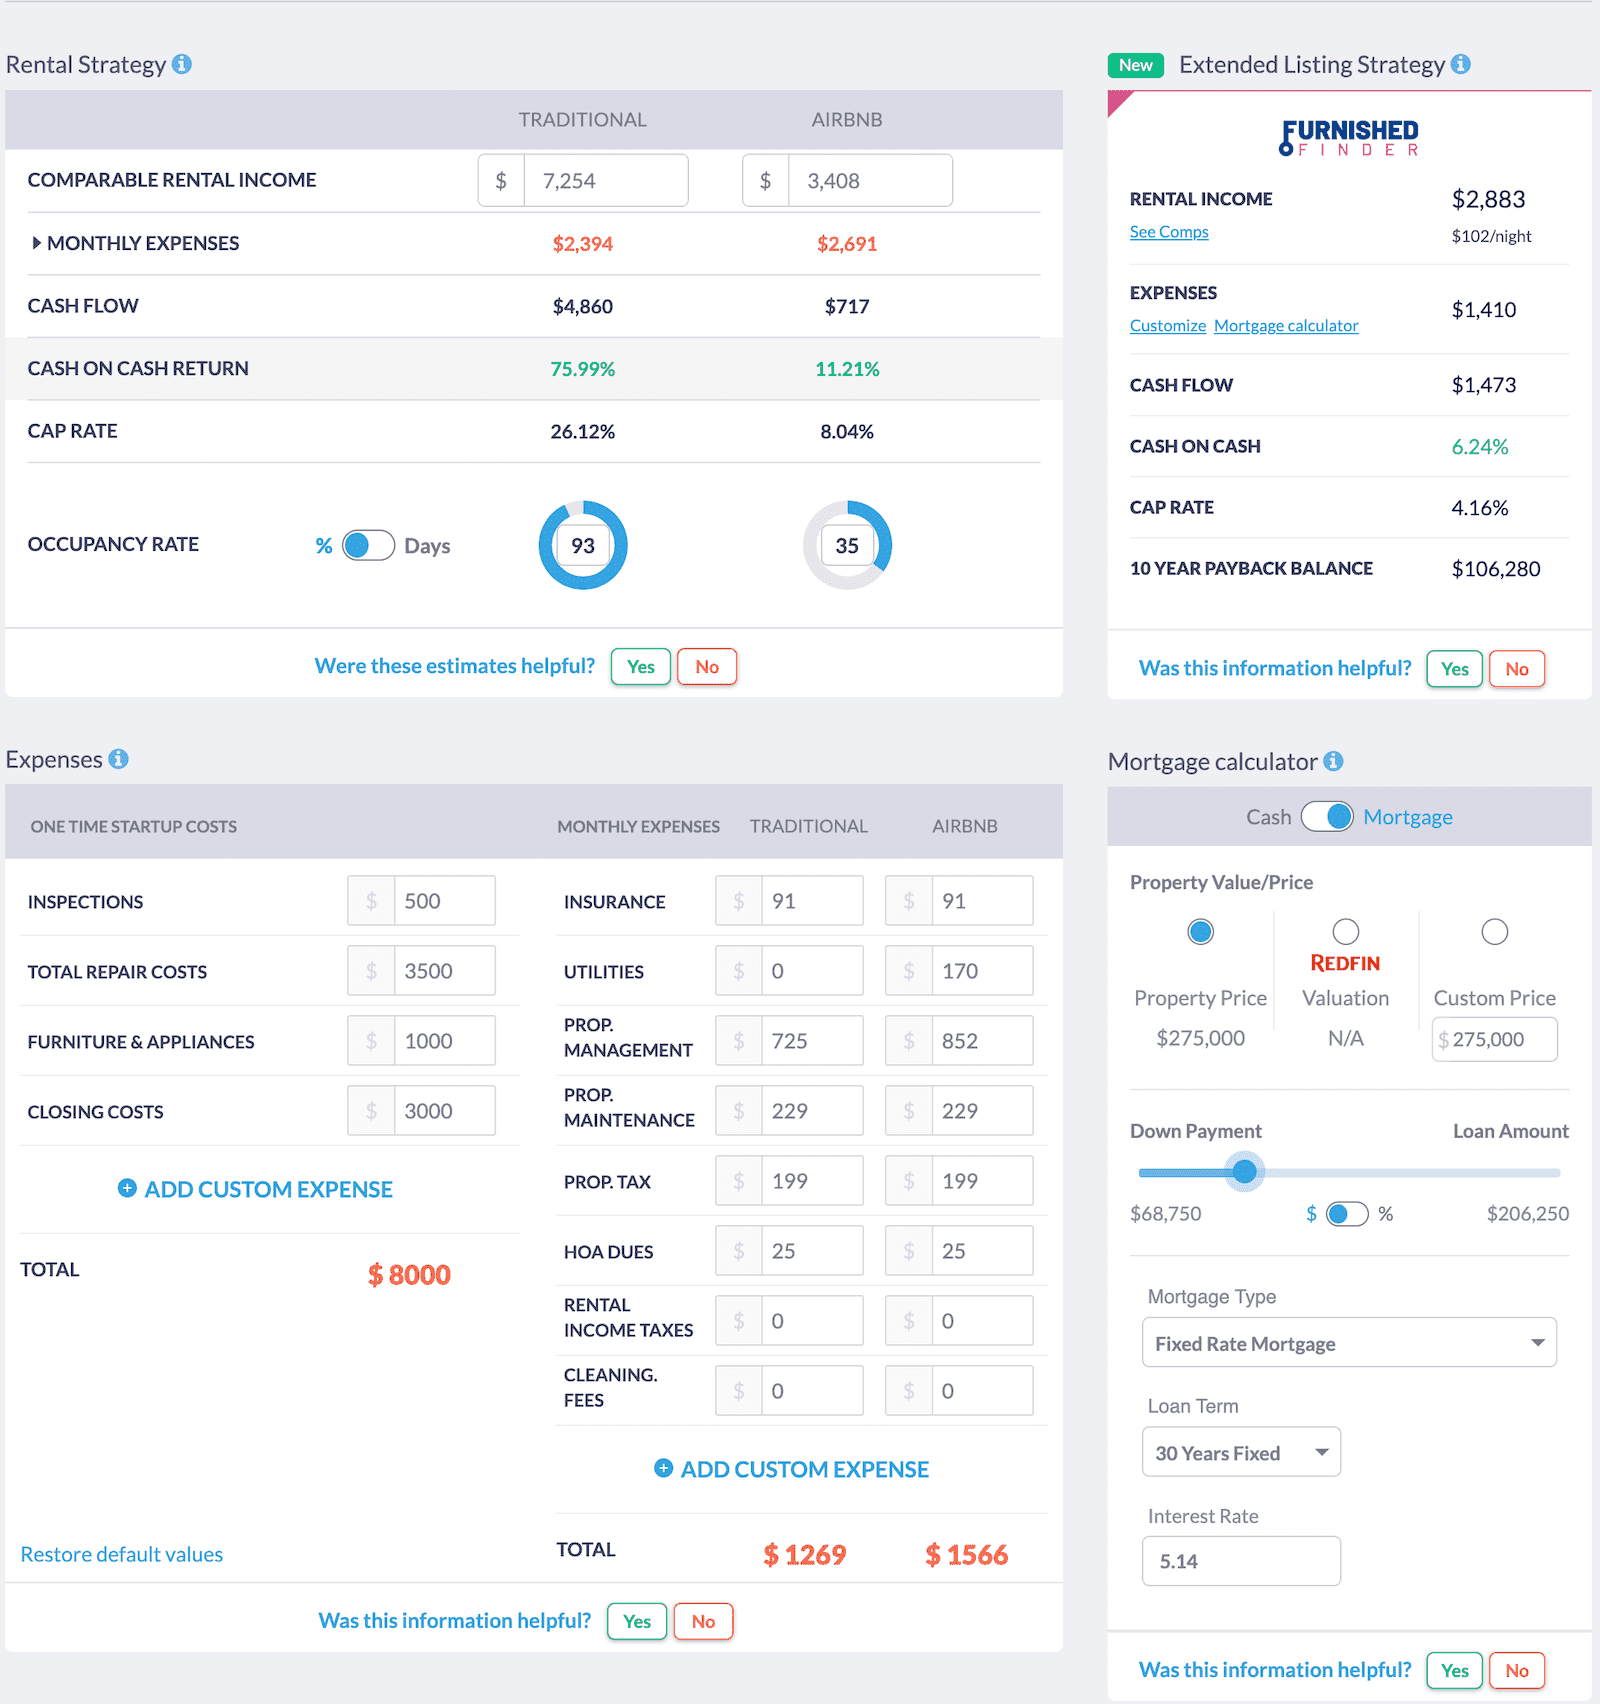Click the Rental Strategy info icon
Viewport: 1600px width, 1704px height.
click(x=182, y=64)
